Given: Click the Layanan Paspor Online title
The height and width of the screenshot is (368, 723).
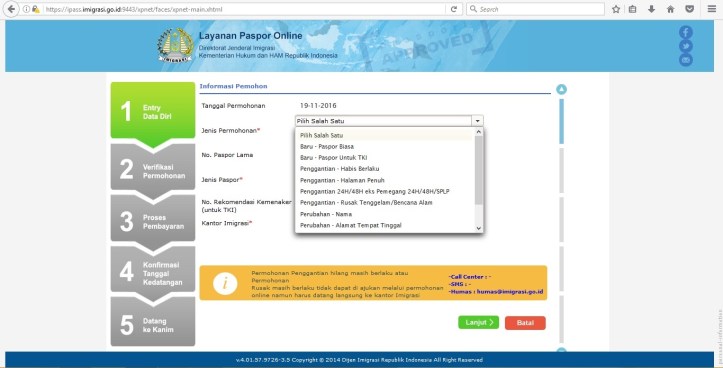Looking at the screenshot, I should (250, 36).
